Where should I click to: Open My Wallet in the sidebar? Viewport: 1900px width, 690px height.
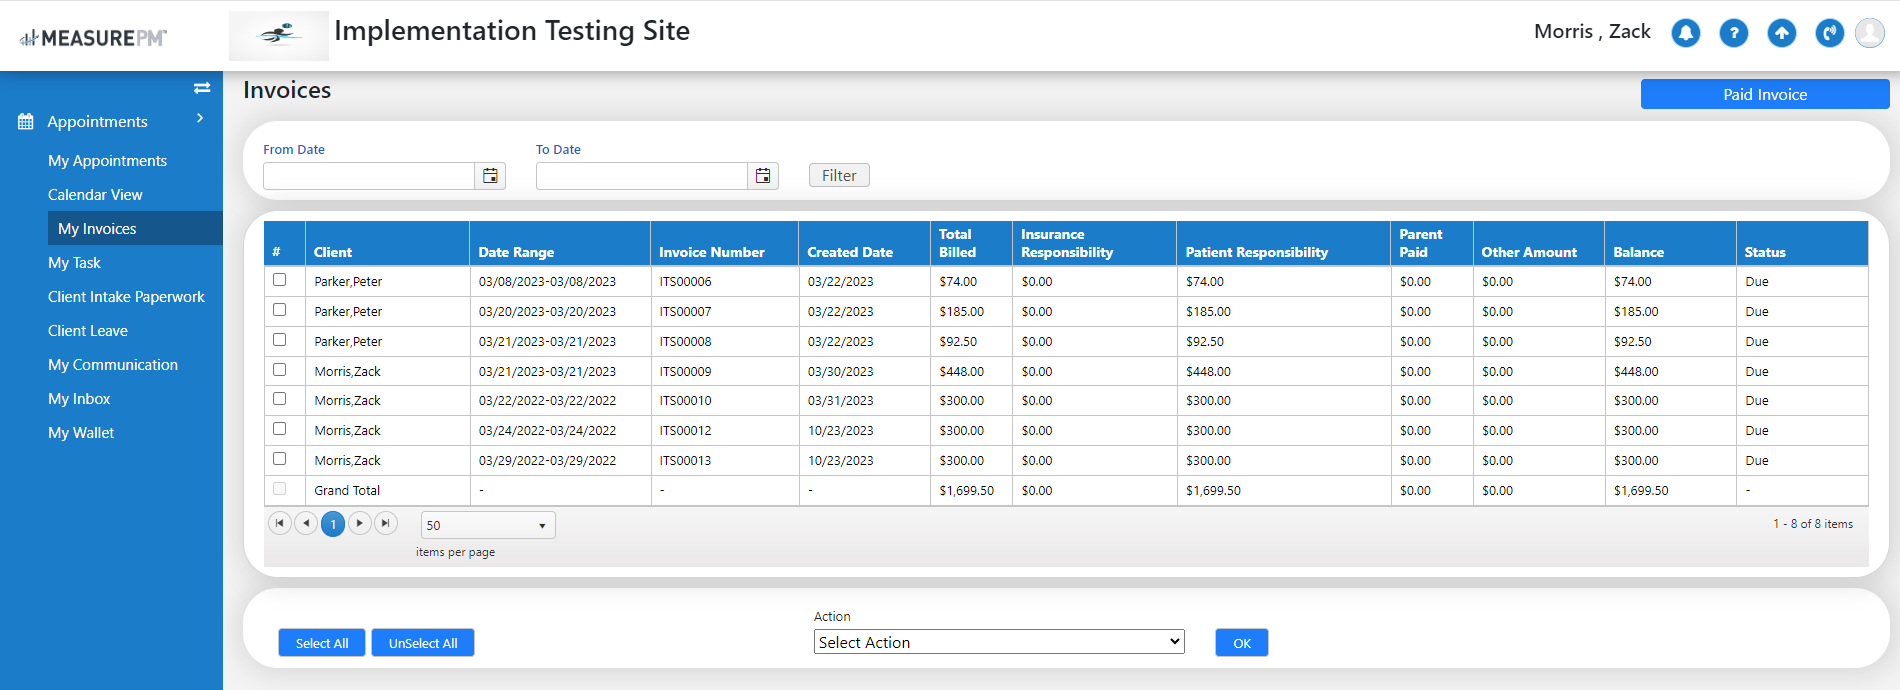81,433
